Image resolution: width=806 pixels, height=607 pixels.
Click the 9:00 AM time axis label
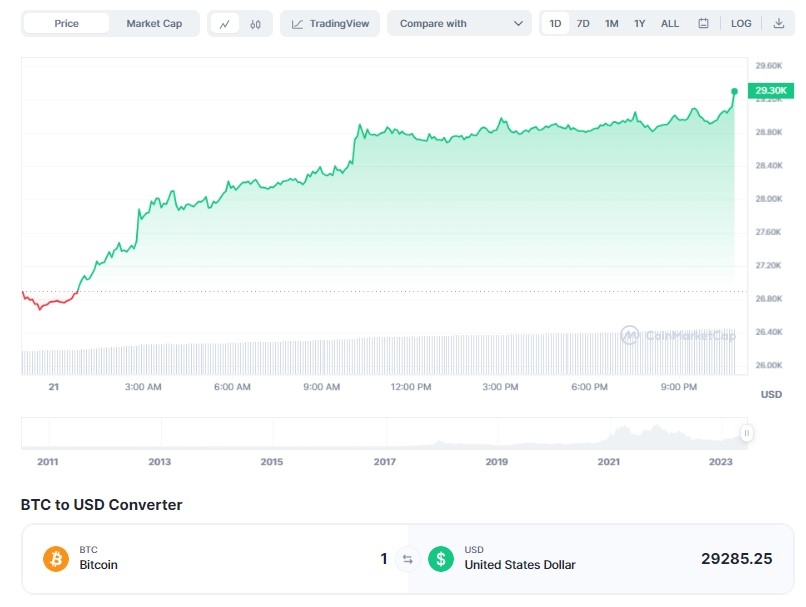[321, 387]
